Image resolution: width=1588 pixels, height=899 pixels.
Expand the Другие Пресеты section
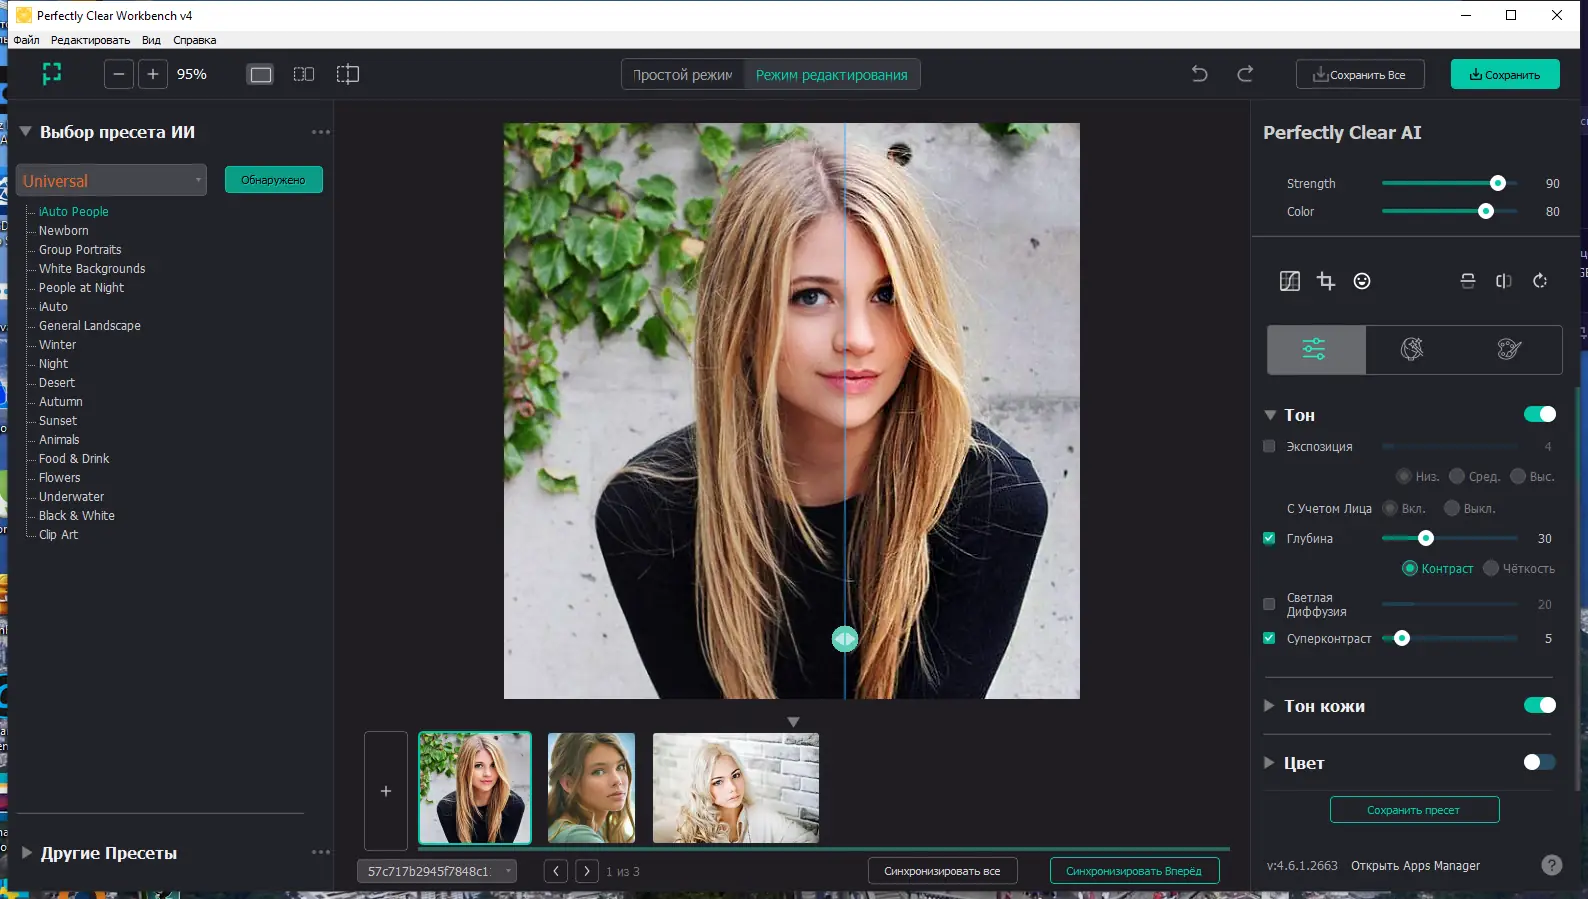[27, 852]
